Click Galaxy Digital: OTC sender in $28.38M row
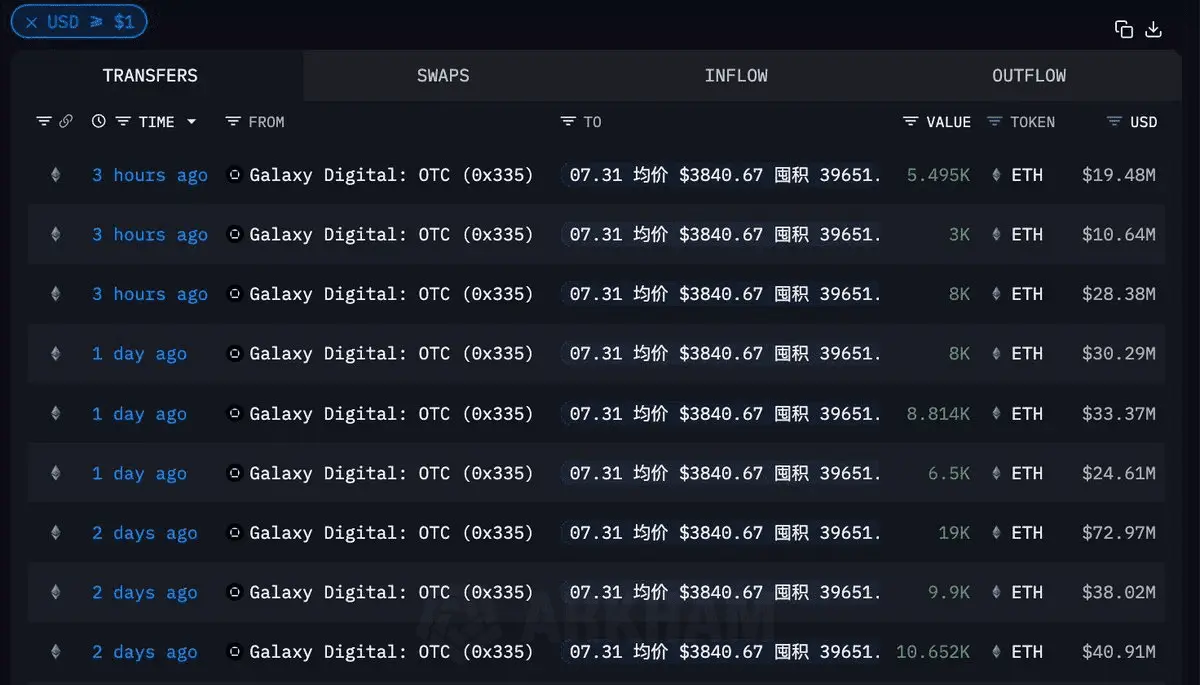 coord(391,294)
